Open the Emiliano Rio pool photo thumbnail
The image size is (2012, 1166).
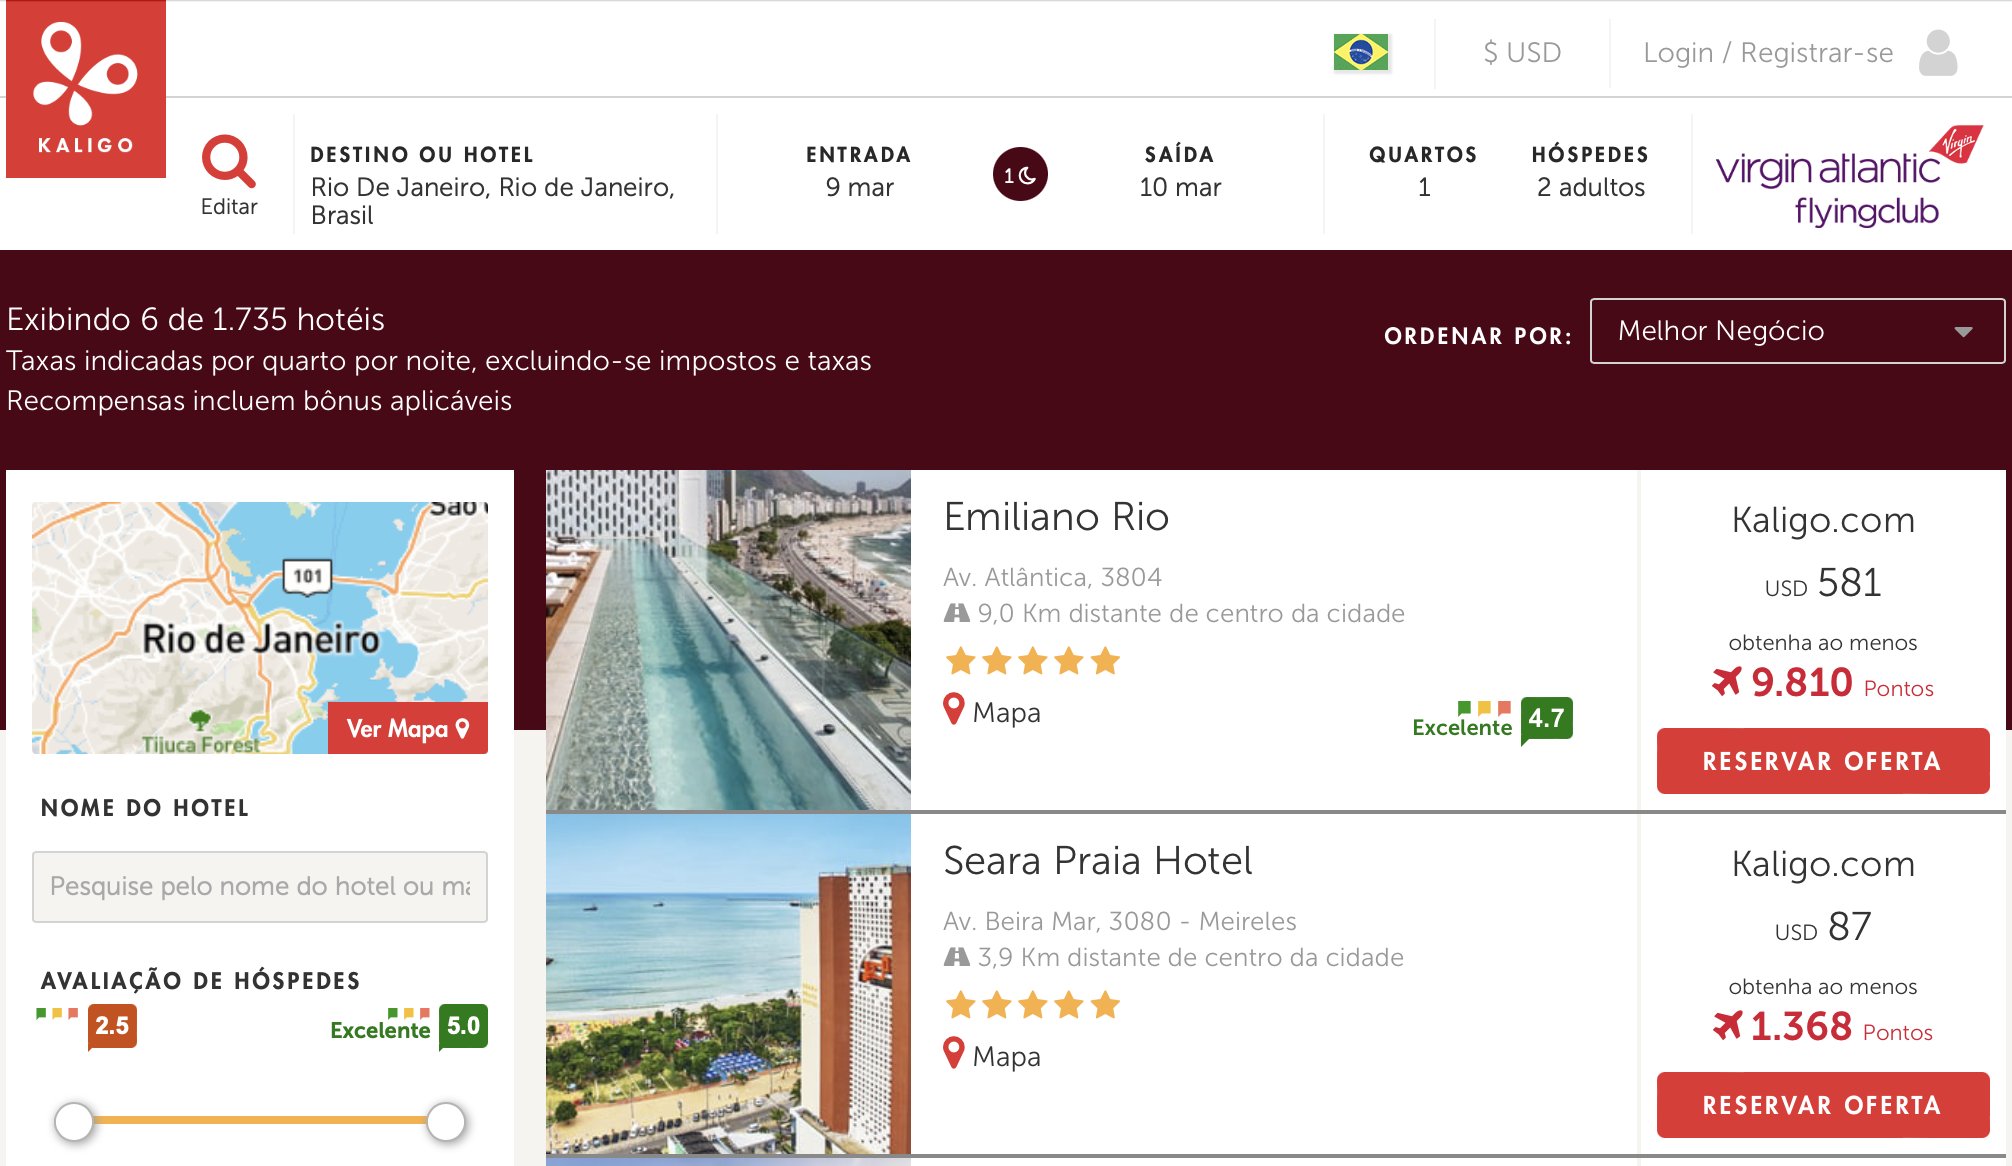point(728,640)
